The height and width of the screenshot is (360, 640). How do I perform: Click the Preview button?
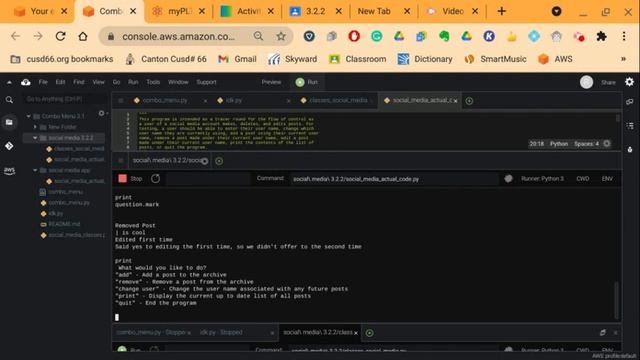pos(271,82)
